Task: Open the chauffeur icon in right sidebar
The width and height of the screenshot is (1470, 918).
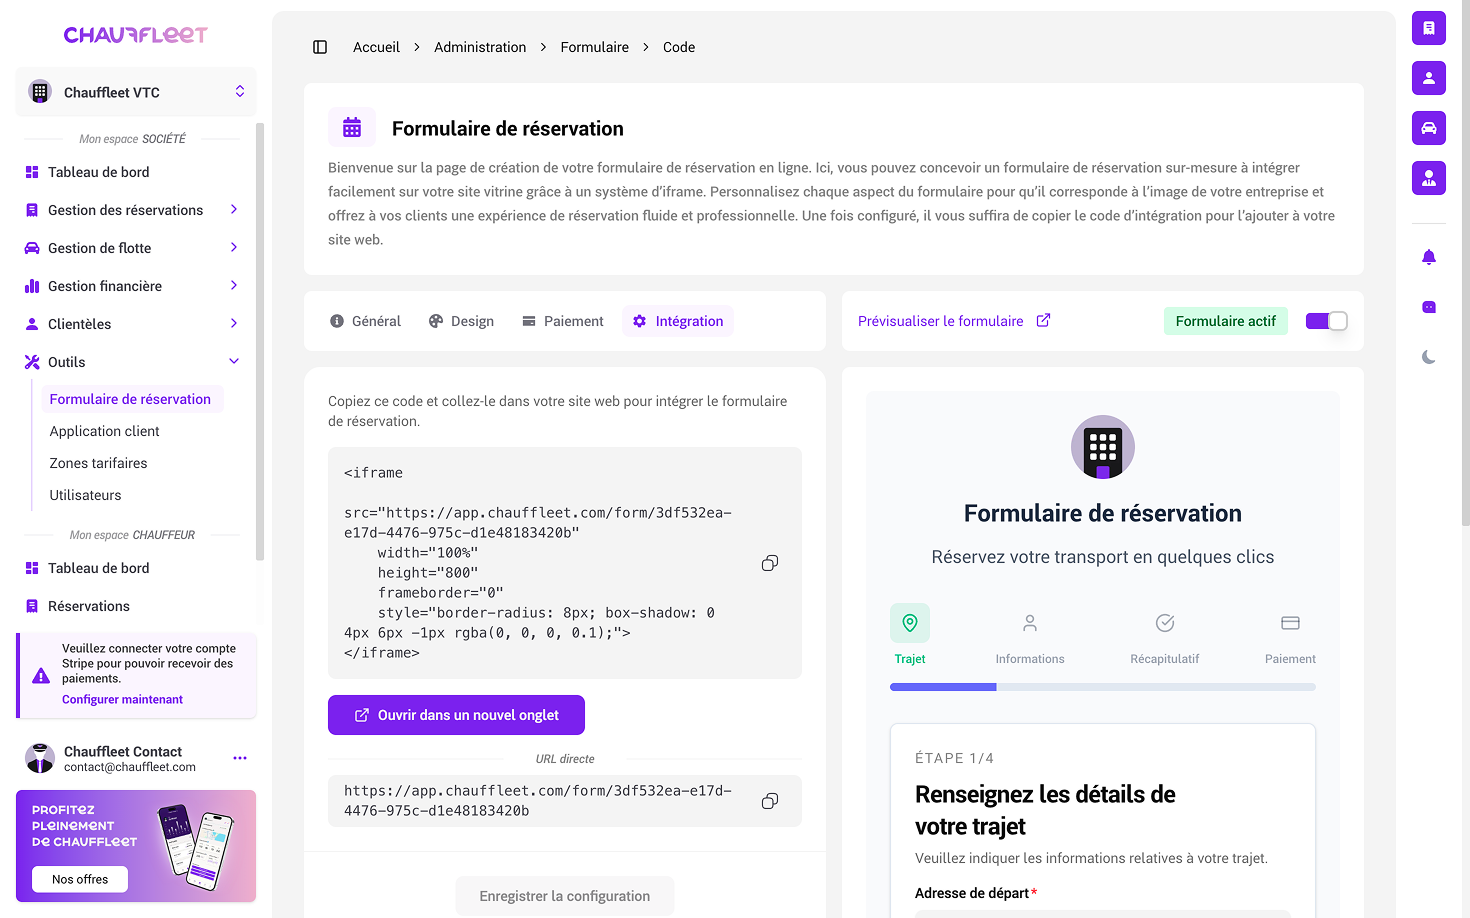Action: click(x=1428, y=178)
